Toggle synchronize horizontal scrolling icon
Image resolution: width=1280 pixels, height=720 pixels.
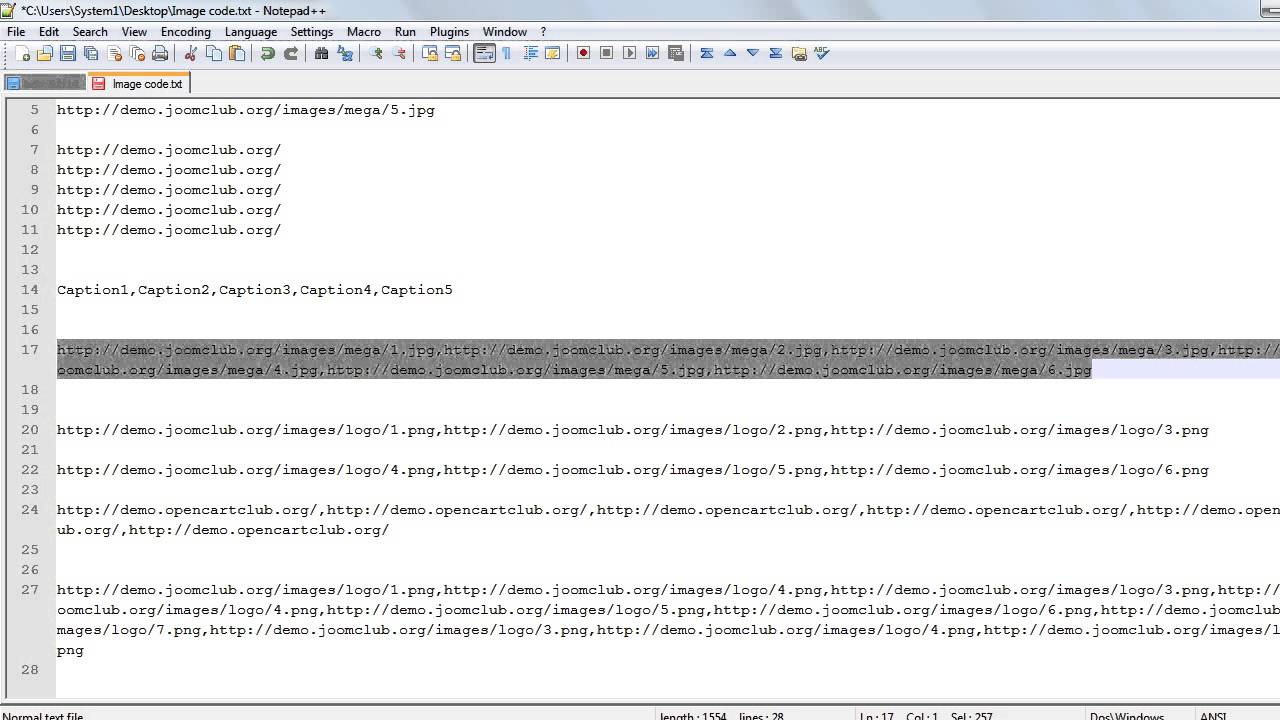(453, 54)
